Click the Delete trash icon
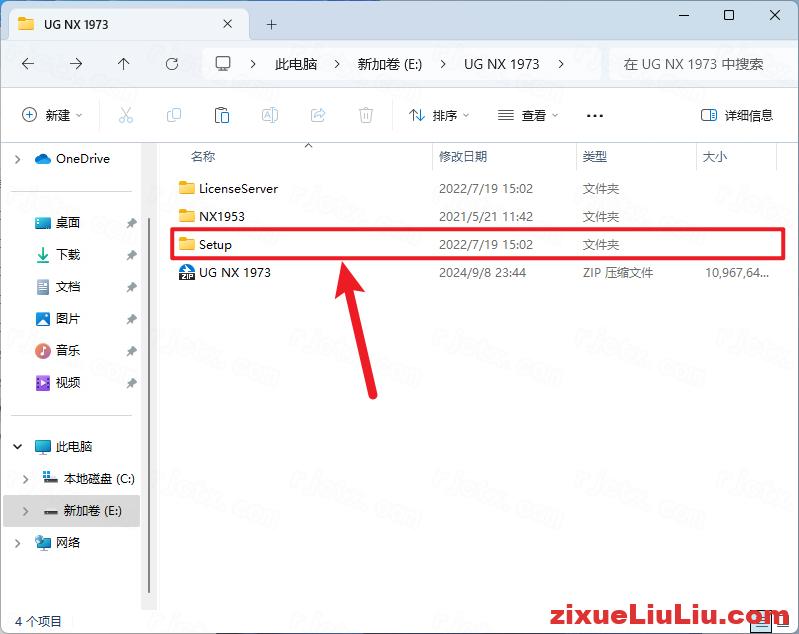This screenshot has width=799, height=634. tap(366, 115)
